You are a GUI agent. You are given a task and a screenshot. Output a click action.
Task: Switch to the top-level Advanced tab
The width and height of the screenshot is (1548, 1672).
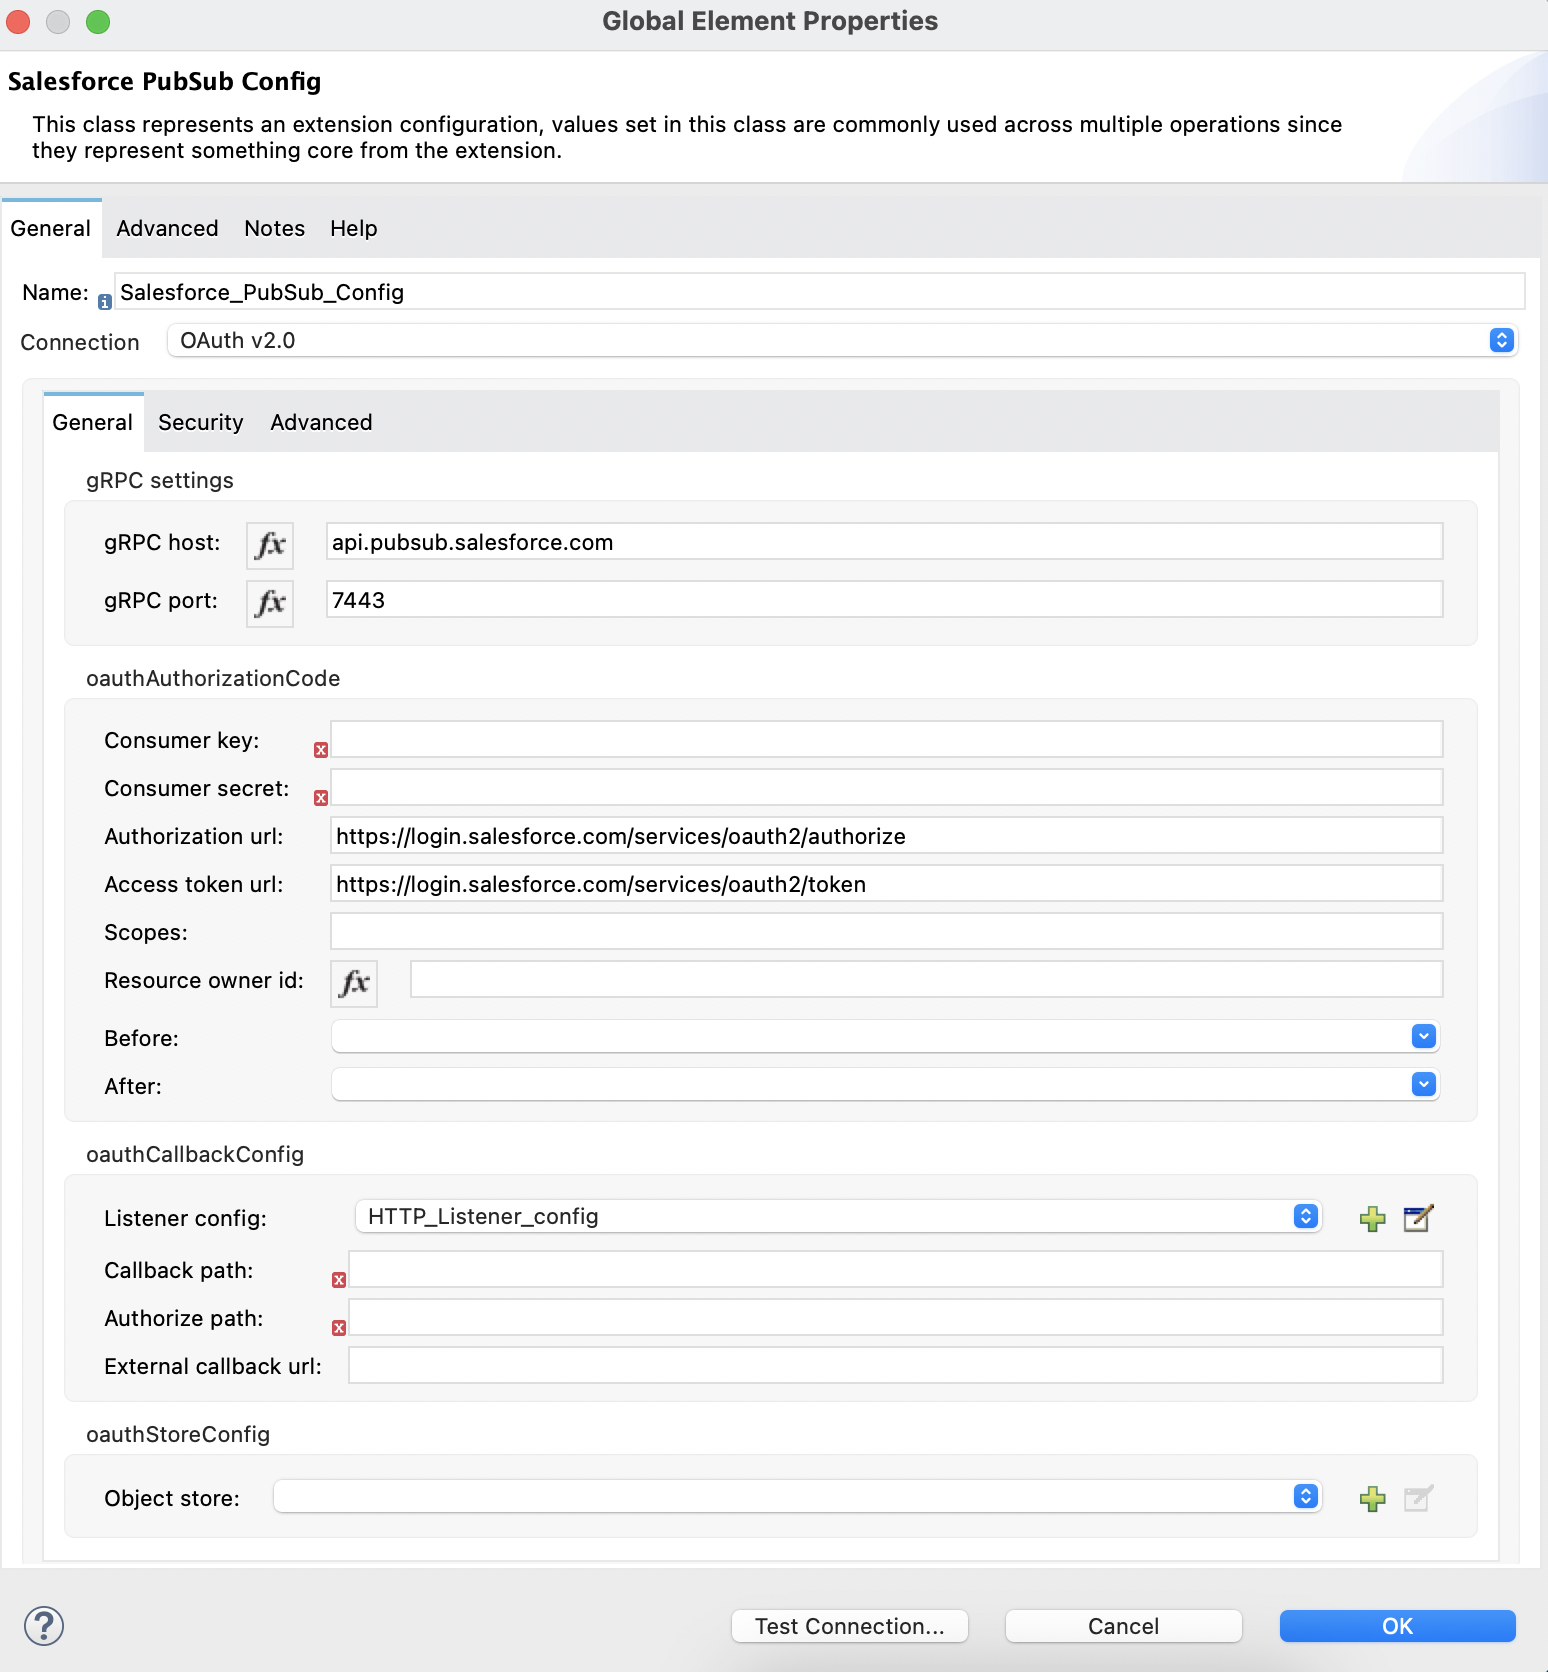[x=167, y=228]
